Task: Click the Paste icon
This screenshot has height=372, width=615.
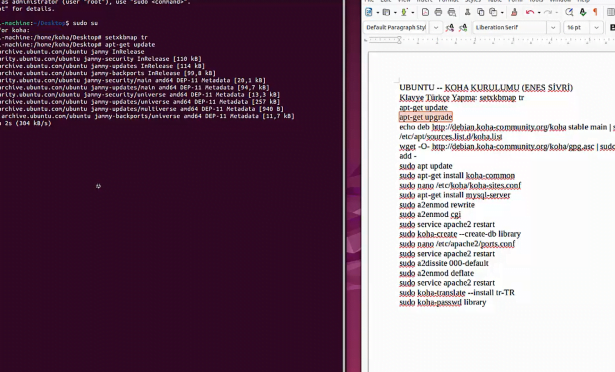Action: (493, 13)
